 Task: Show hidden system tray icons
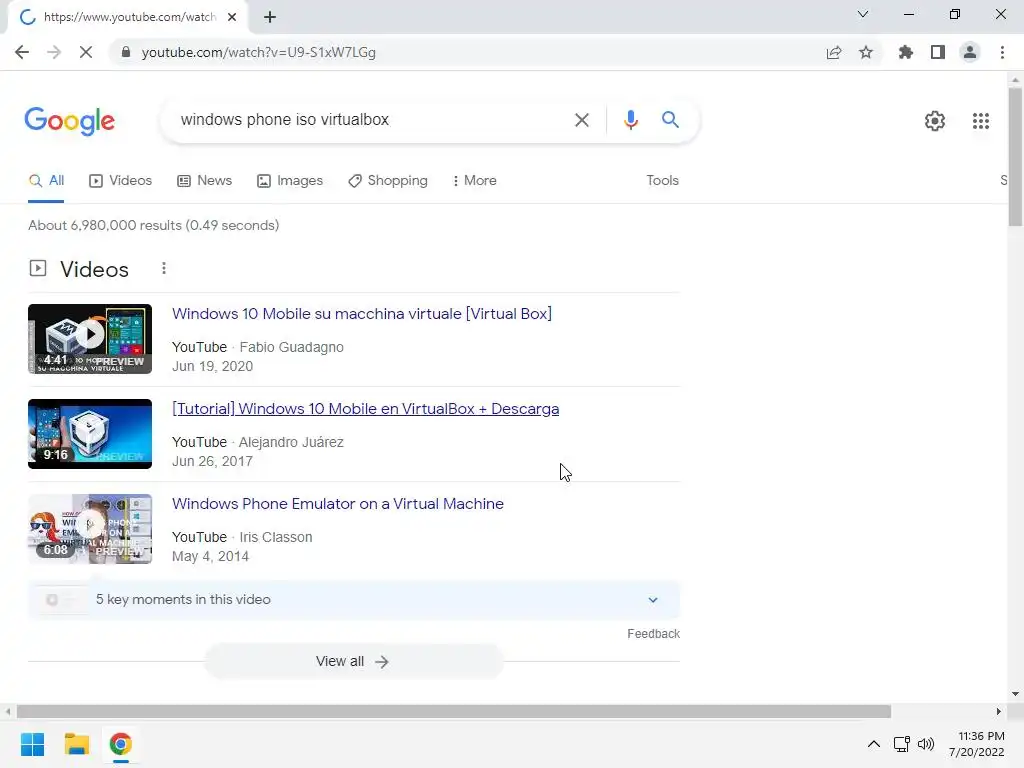(873, 744)
